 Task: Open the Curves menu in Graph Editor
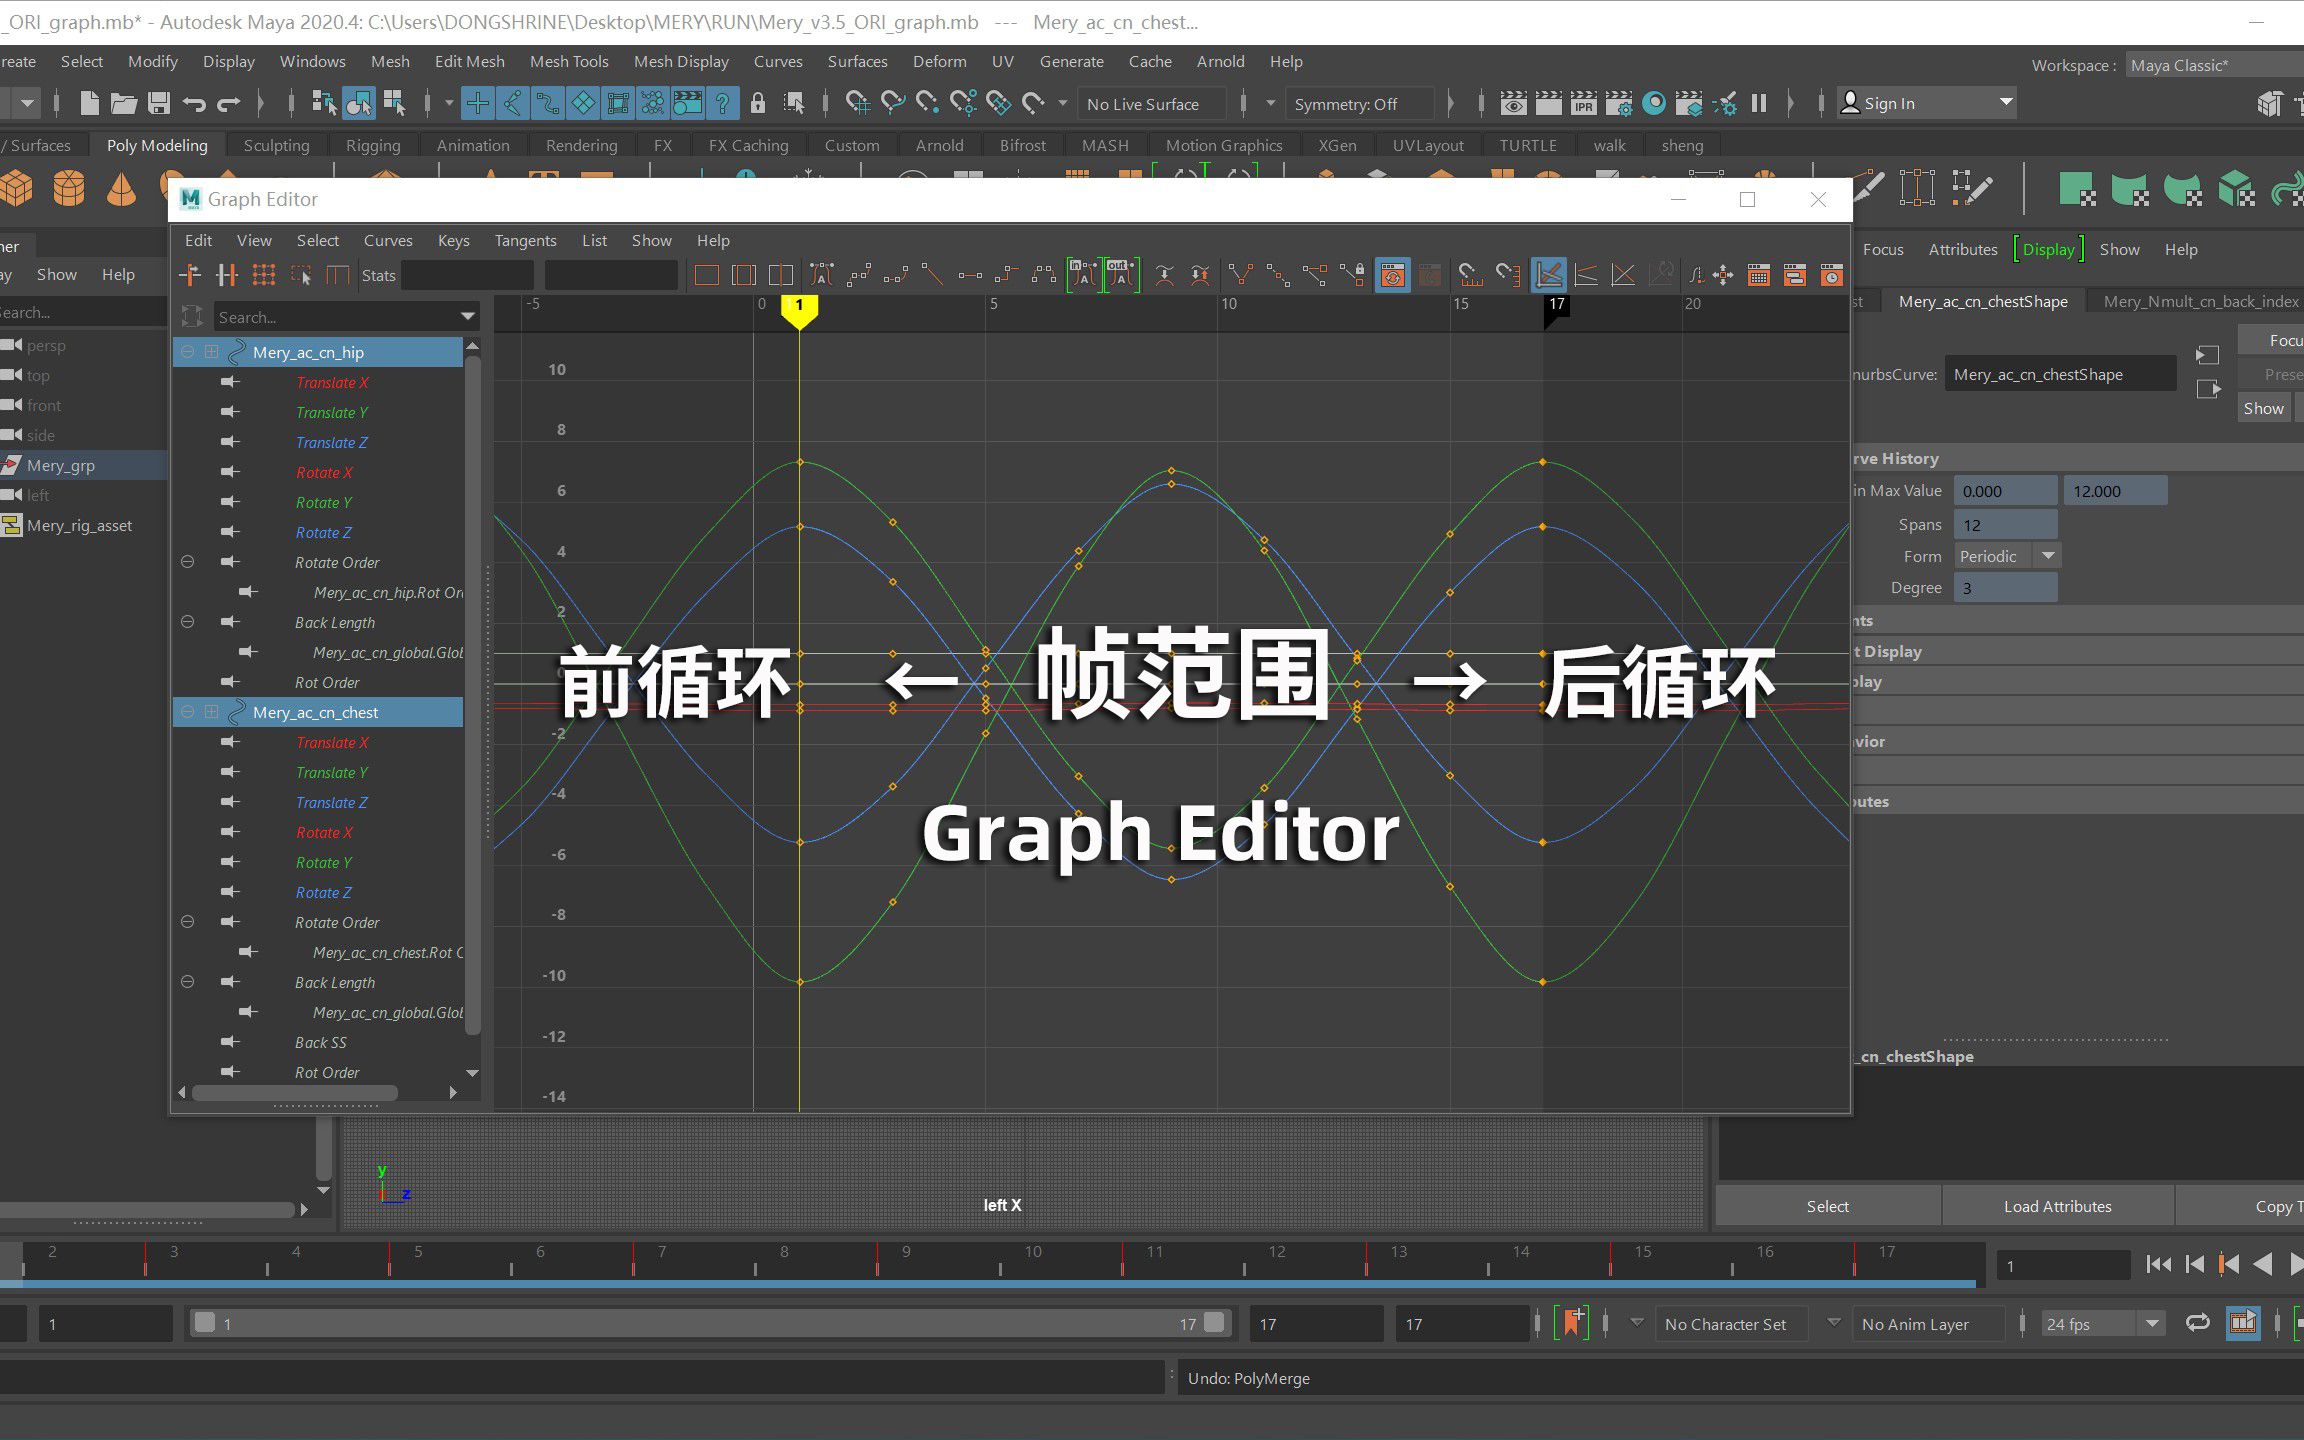(388, 240)
